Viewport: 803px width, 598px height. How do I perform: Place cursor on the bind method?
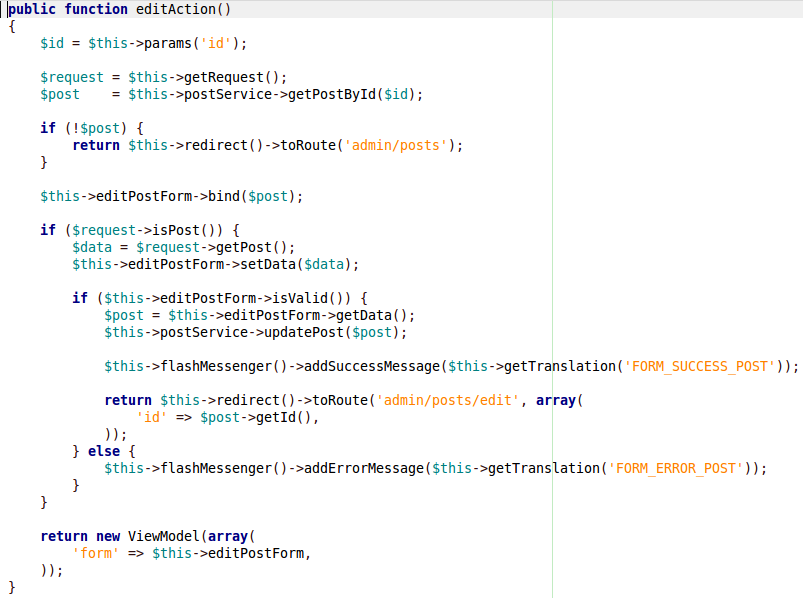pyautogui.click(x=224, y=196)
